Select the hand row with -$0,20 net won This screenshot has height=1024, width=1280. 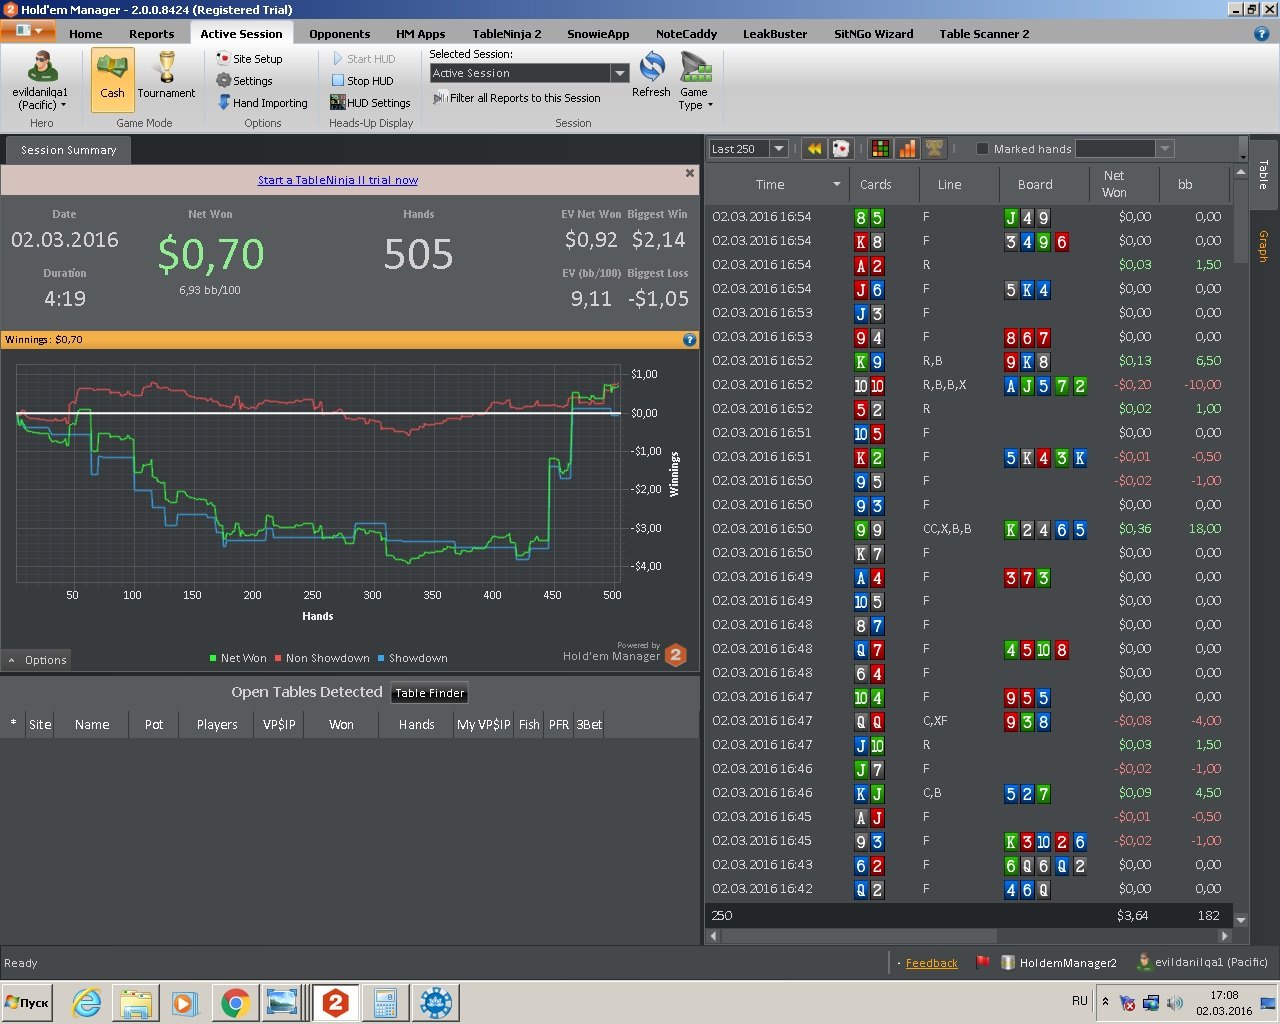[x=968, y=385]
